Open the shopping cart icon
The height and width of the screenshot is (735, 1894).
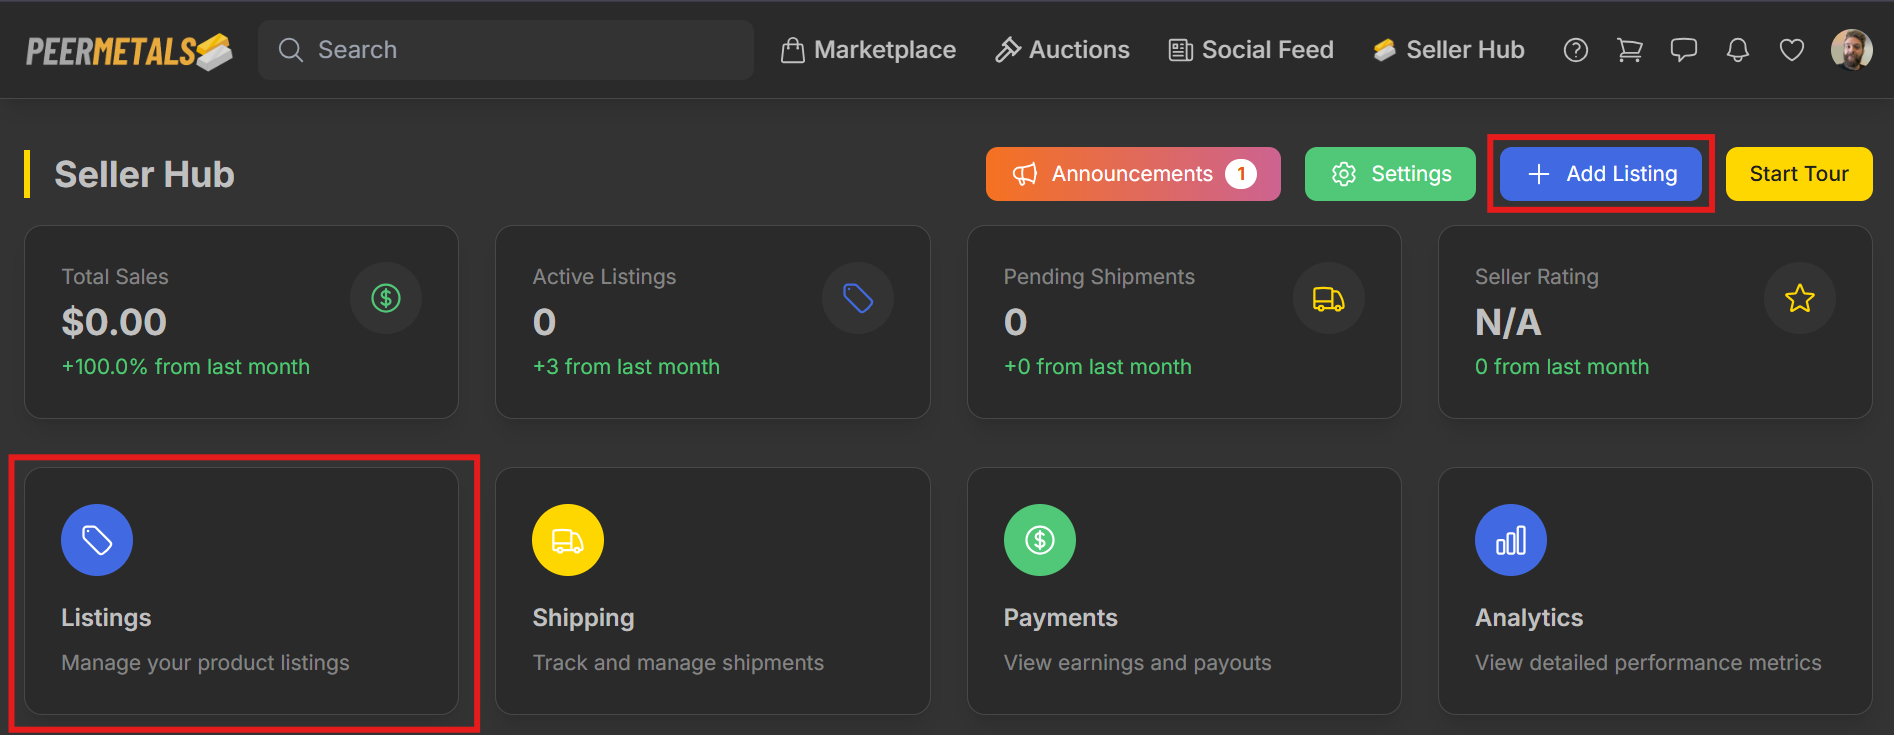point(1630,50)
